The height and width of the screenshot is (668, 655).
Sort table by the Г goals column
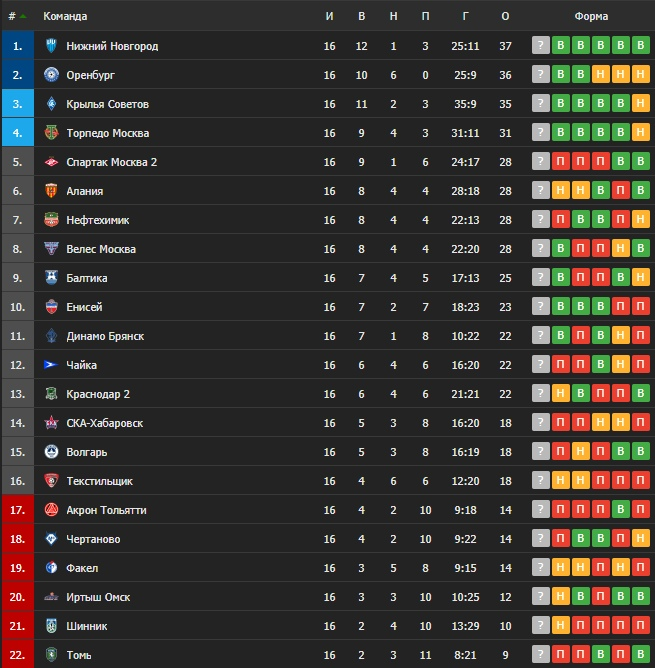pyautogui.click(x=466, y=16)
